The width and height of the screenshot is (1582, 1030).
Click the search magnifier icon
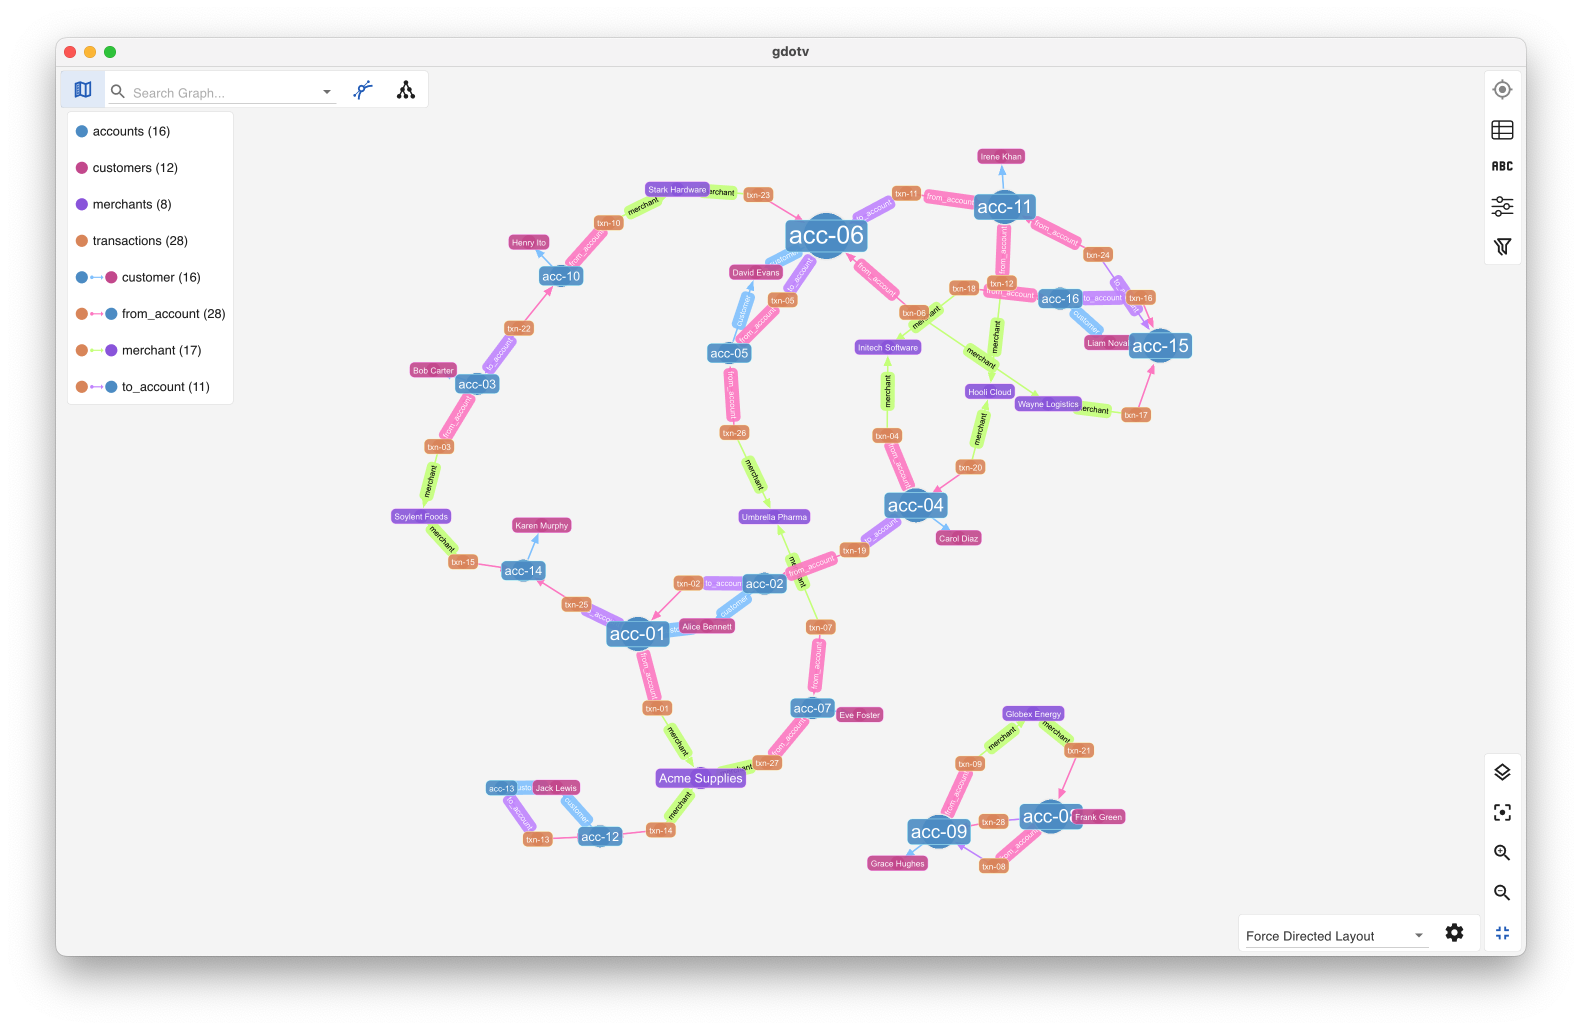[x=118, y=92]
